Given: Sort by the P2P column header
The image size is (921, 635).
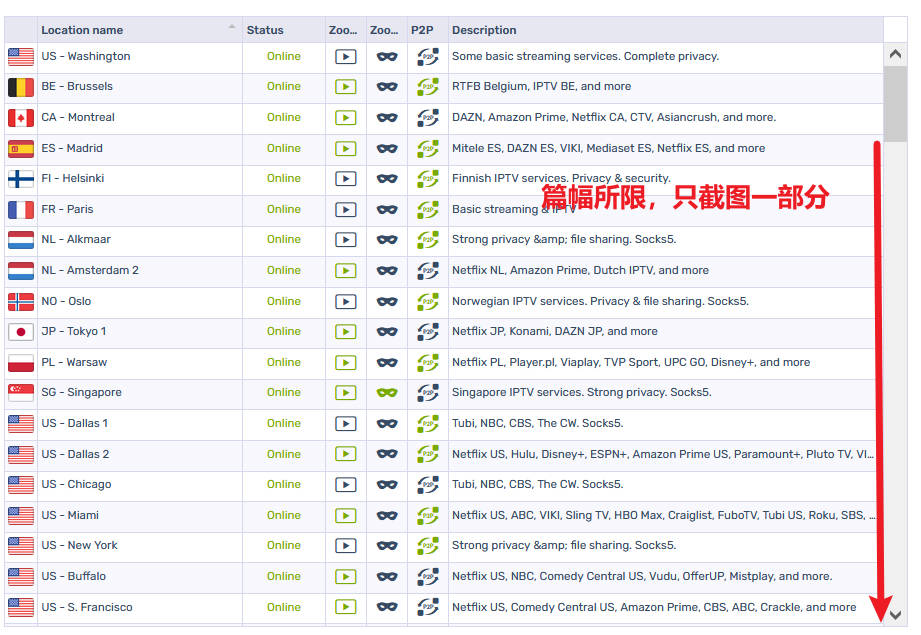Looking at the screenshot, I should click(422, 30).
